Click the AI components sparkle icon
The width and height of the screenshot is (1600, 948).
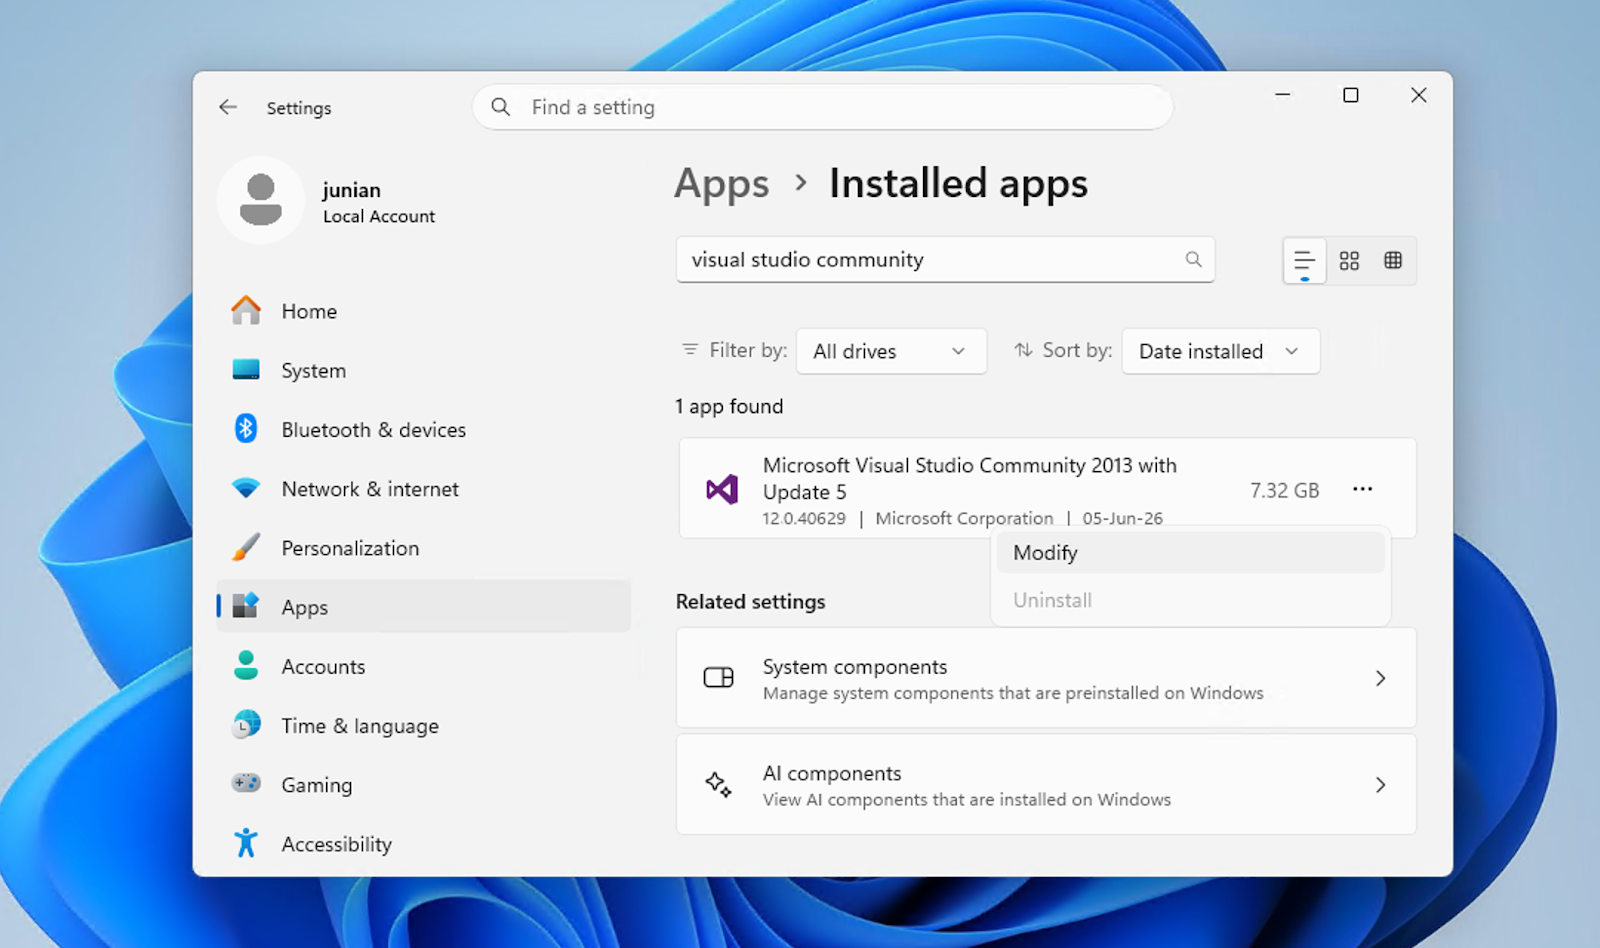pyautogui.click(x=718, y=784)
